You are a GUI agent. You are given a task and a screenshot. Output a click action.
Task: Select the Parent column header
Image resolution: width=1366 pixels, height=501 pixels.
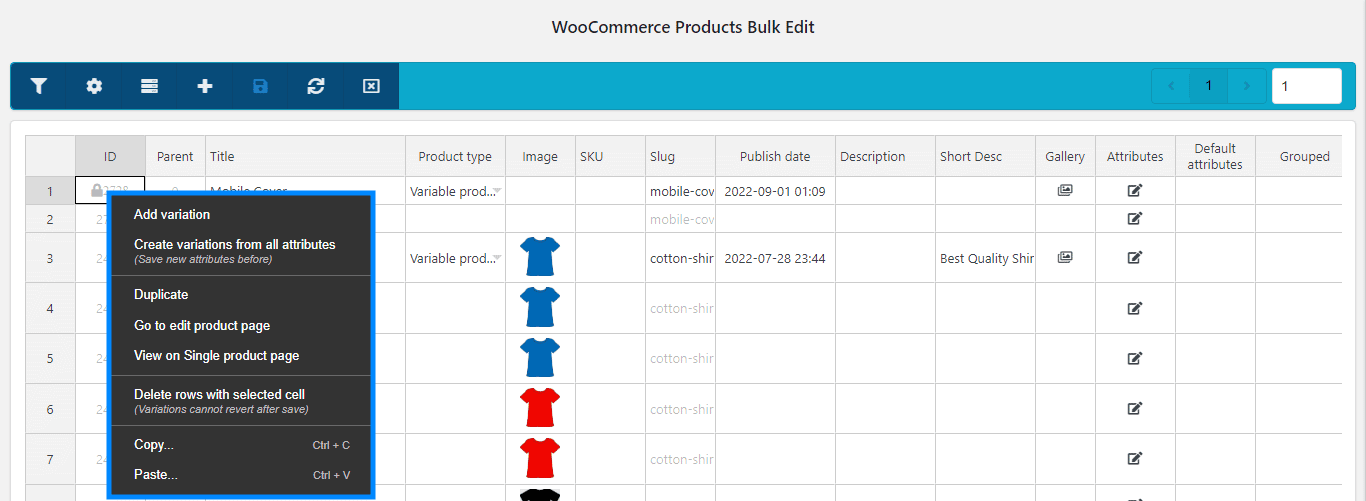[175, 156]
